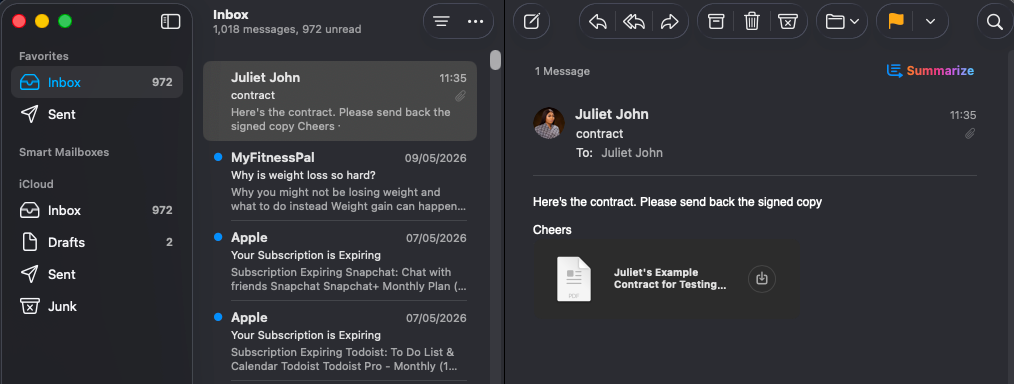Click the Juliet's Example Contract attachment name

click(x=670, y=279)
